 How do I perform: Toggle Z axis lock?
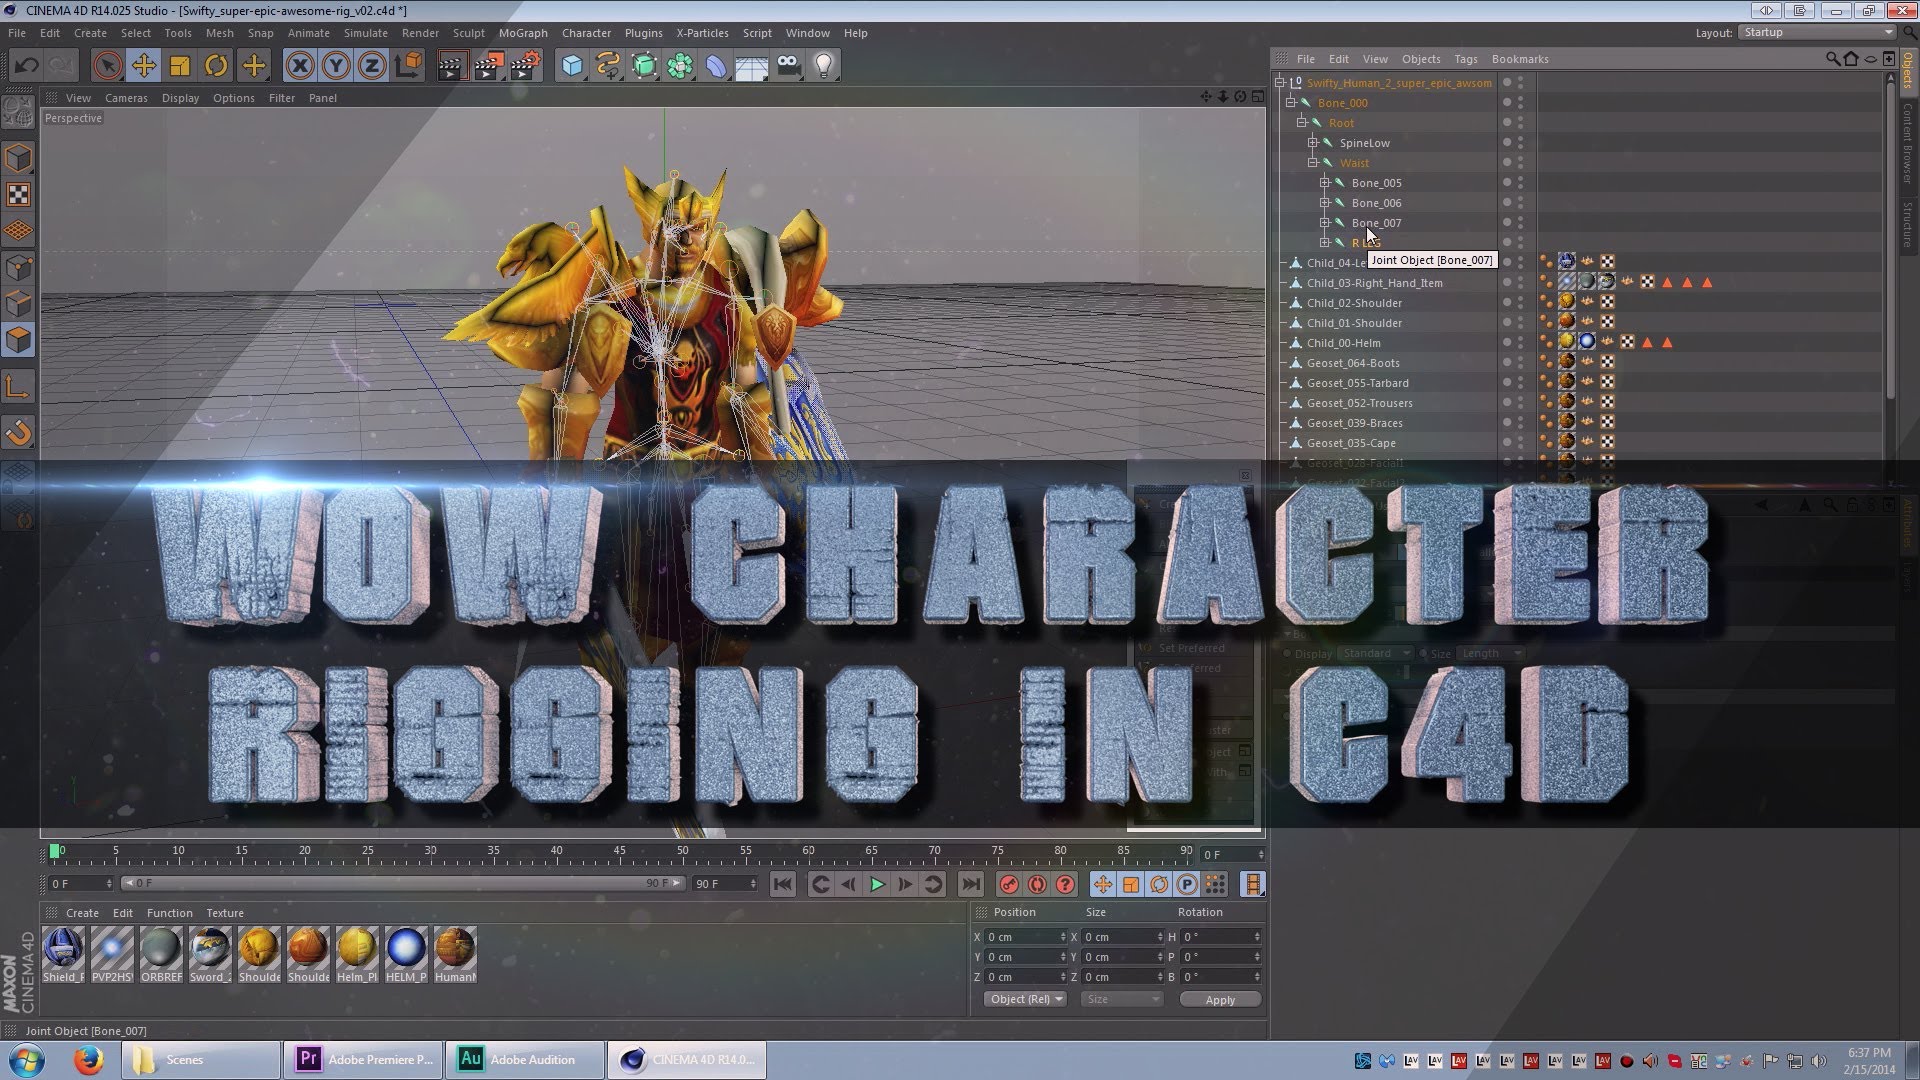coord(371,66)
